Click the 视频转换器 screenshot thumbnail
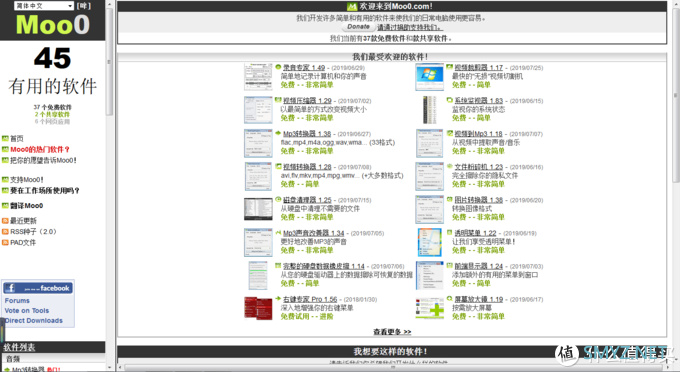 (x=258, y=176)
